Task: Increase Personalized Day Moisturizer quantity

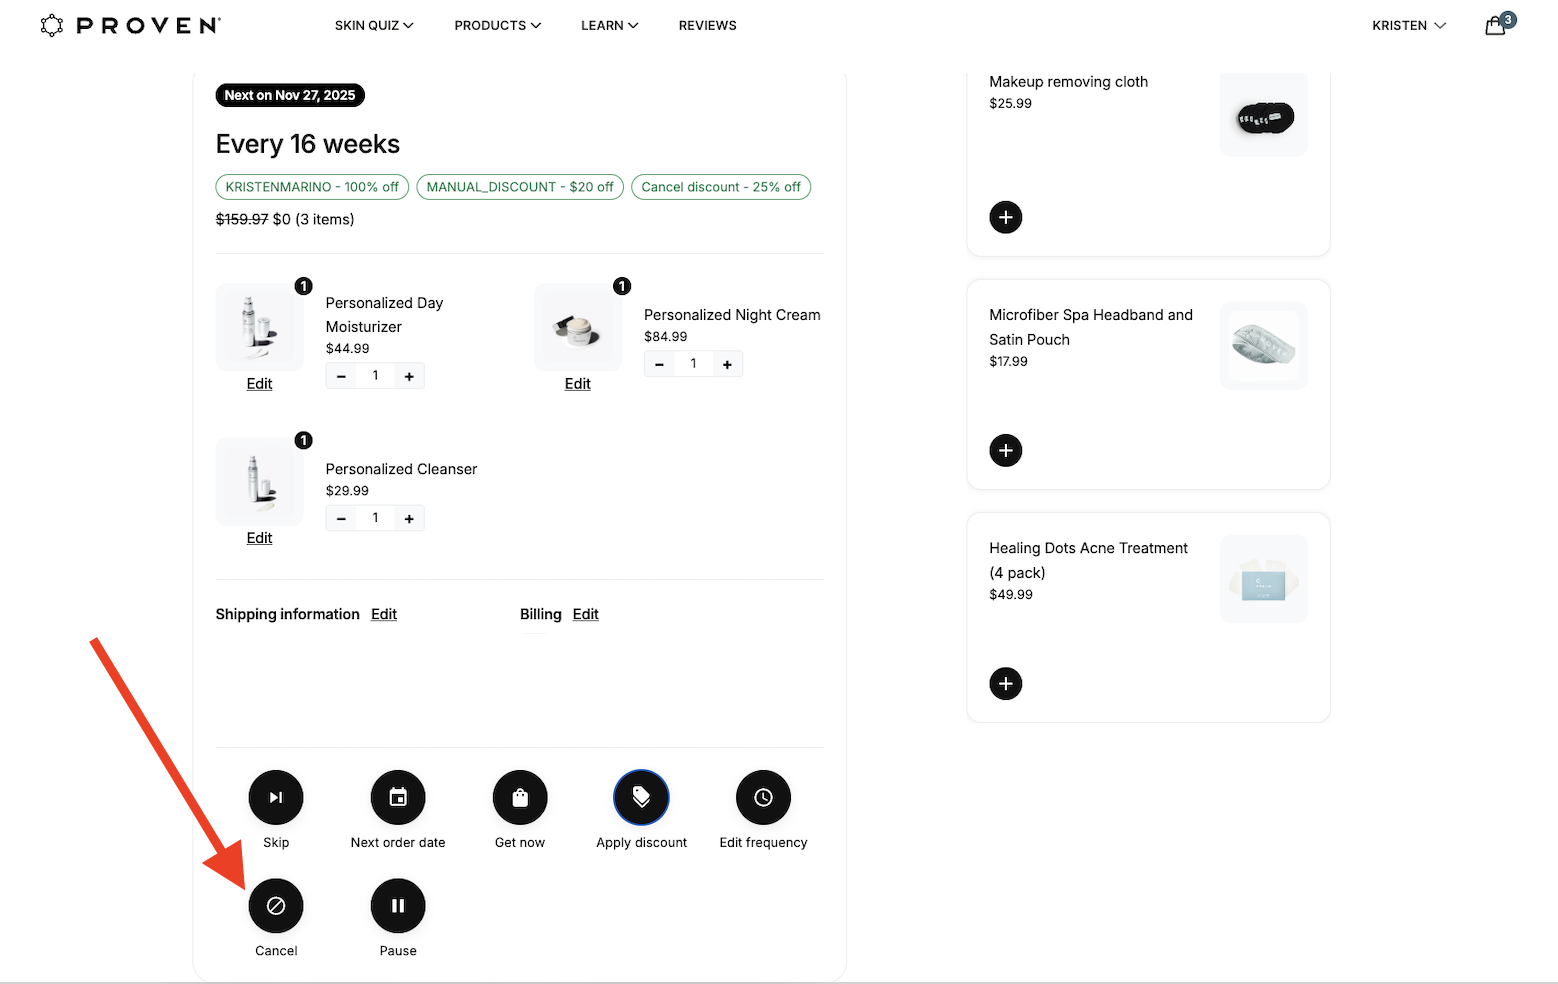Action: (x=409, y=376)
